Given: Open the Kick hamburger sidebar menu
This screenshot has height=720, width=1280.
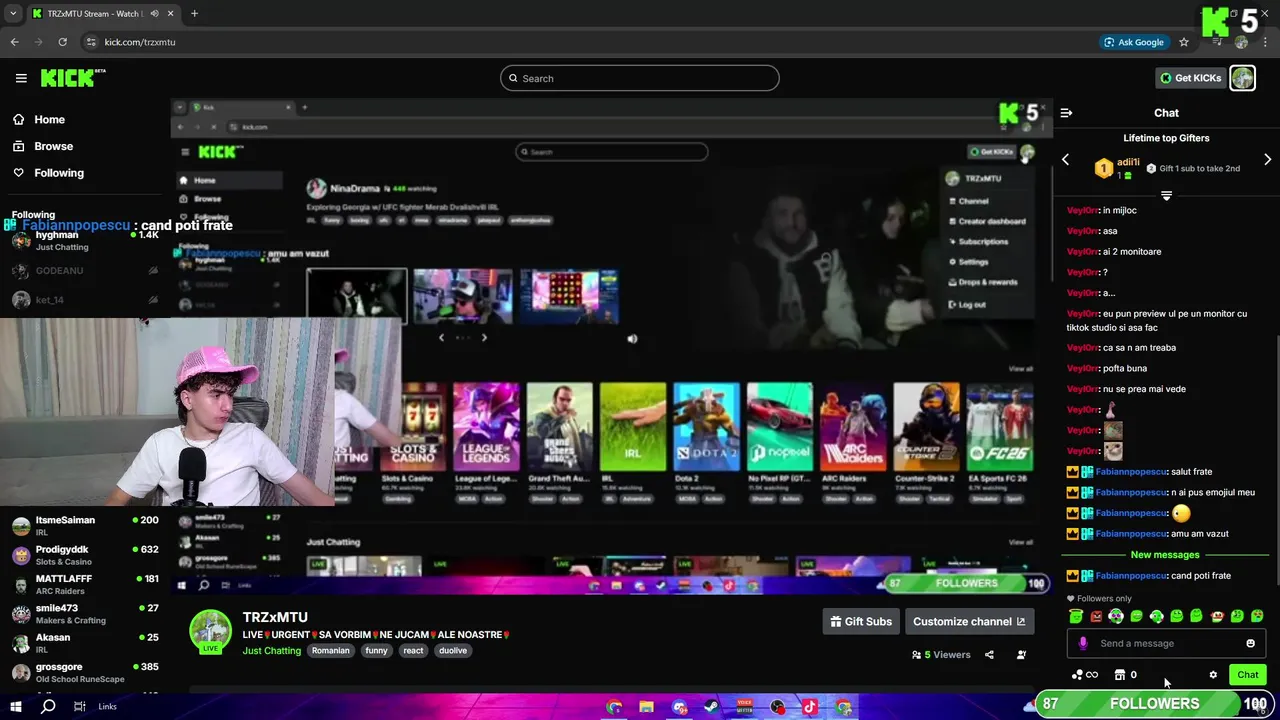Looking at the screenshot, I should pyautogui.click(x=21, y=78).
